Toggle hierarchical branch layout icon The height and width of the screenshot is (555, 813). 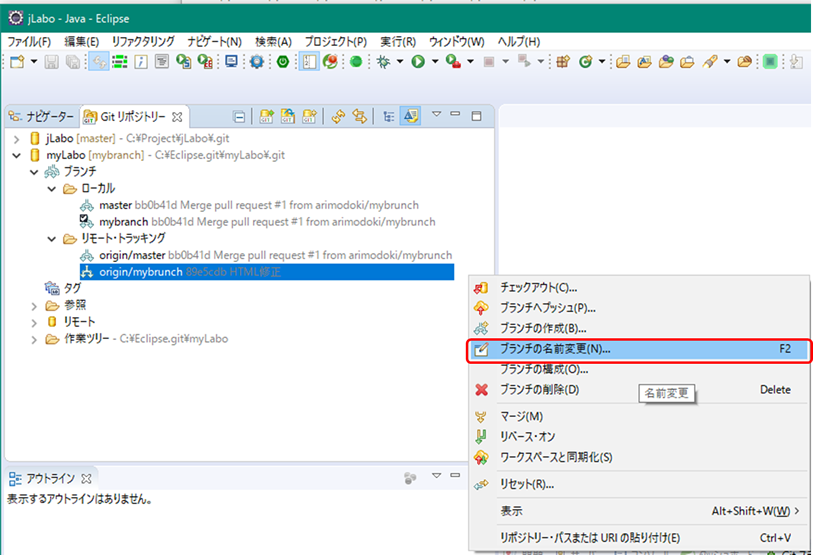(388, 117)
